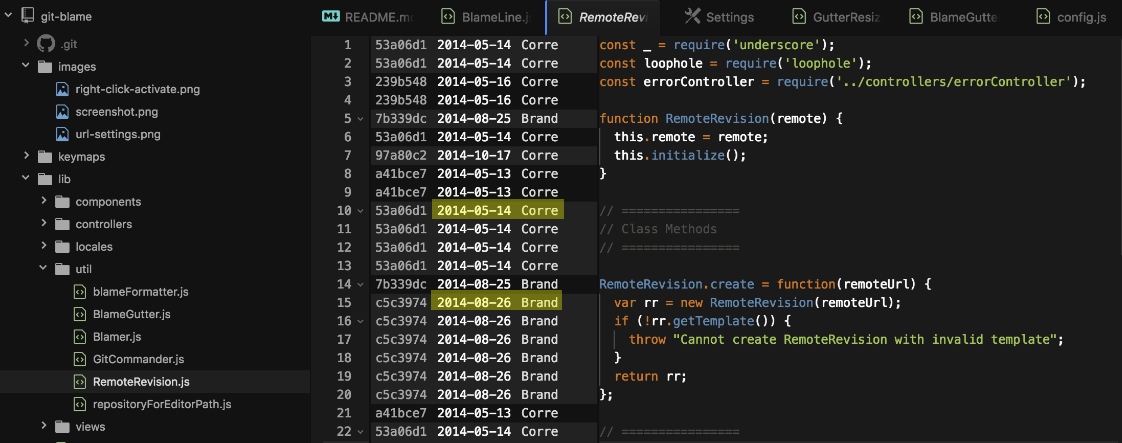This screenshot has width=1122, height=443.
Task: Expand the views folder chevron
Action: [43, 427]
